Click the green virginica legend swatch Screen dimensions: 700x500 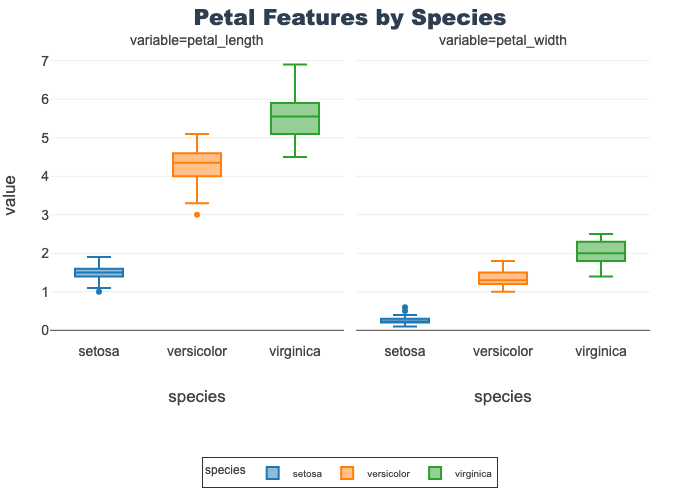(x=435, y=473)
